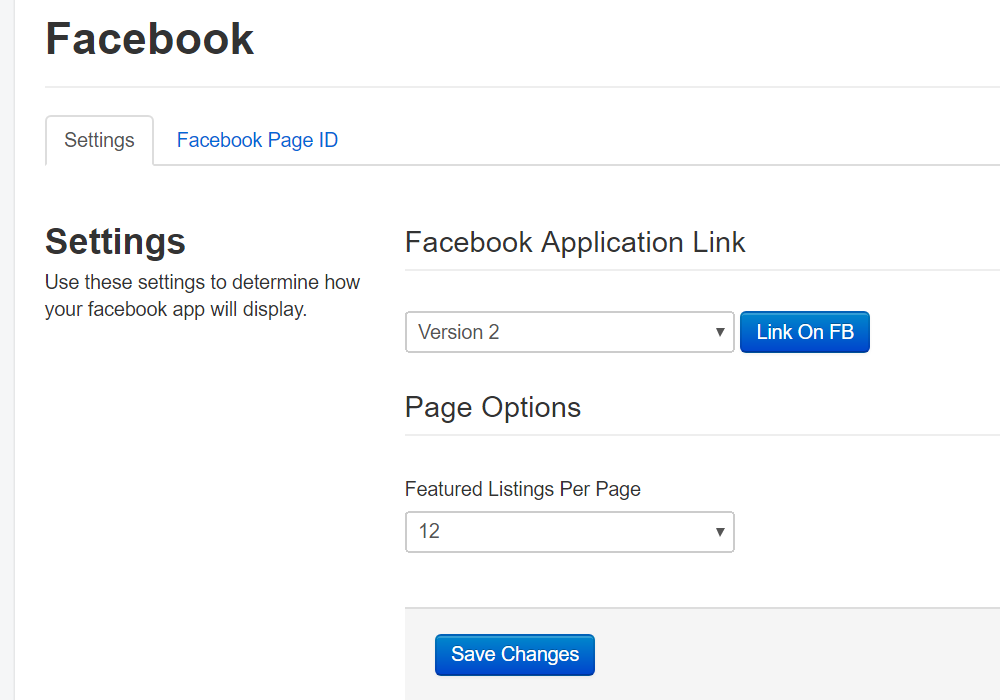Screen dimensions: 1000x700
Task: Open the Version 2 dropdown
Action: point(570,332)
